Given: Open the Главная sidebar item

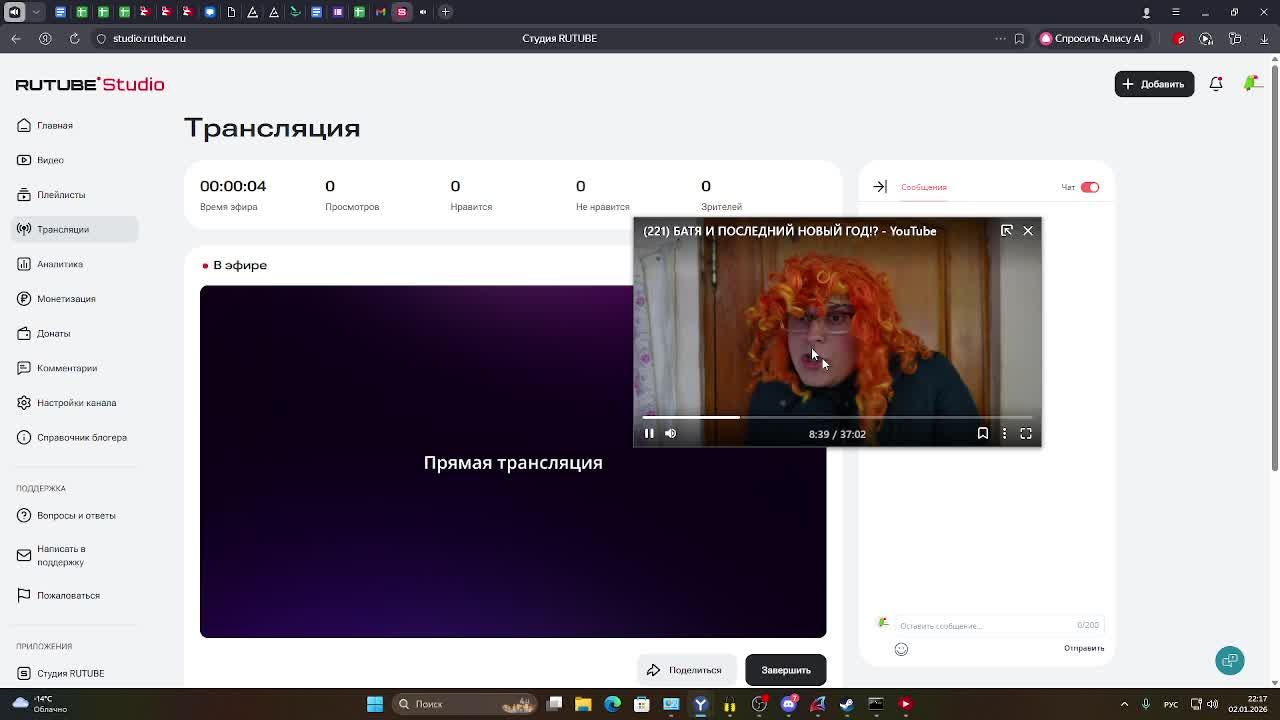Looking at the screenshot, I should pos(54,125).
